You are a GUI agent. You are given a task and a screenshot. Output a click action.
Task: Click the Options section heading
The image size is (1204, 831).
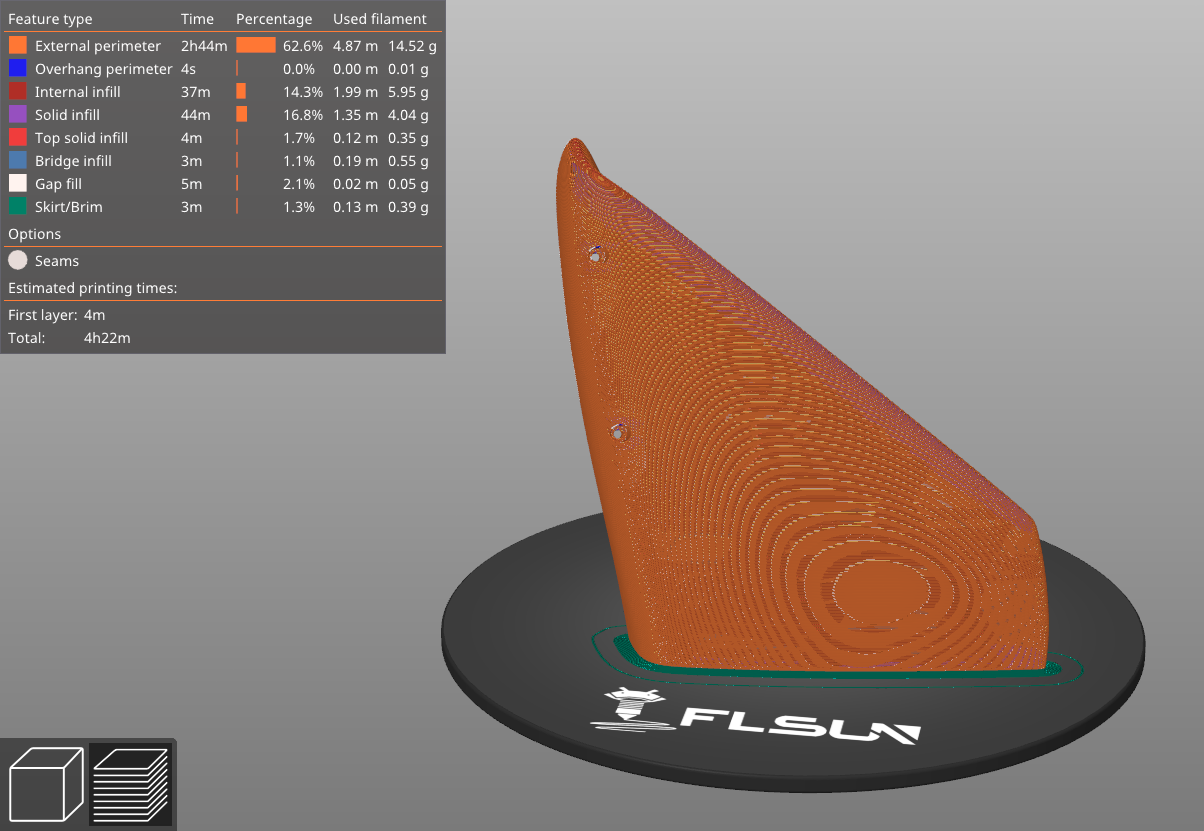tap(35, 234)
